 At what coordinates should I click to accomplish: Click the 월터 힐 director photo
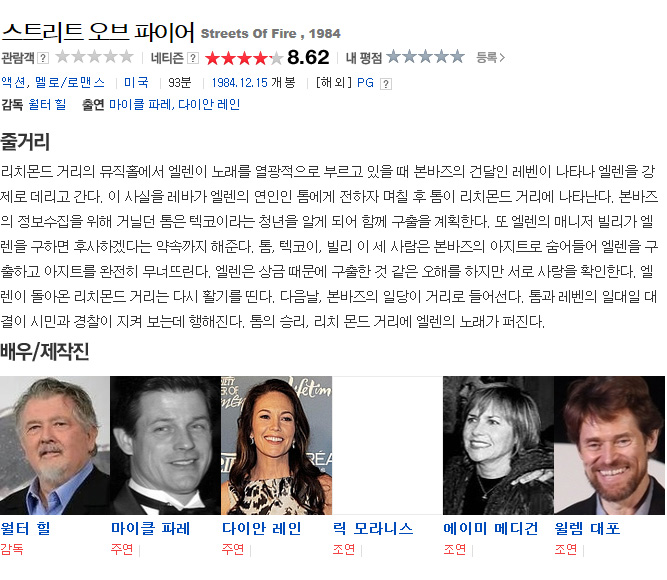tap(55, 445)
